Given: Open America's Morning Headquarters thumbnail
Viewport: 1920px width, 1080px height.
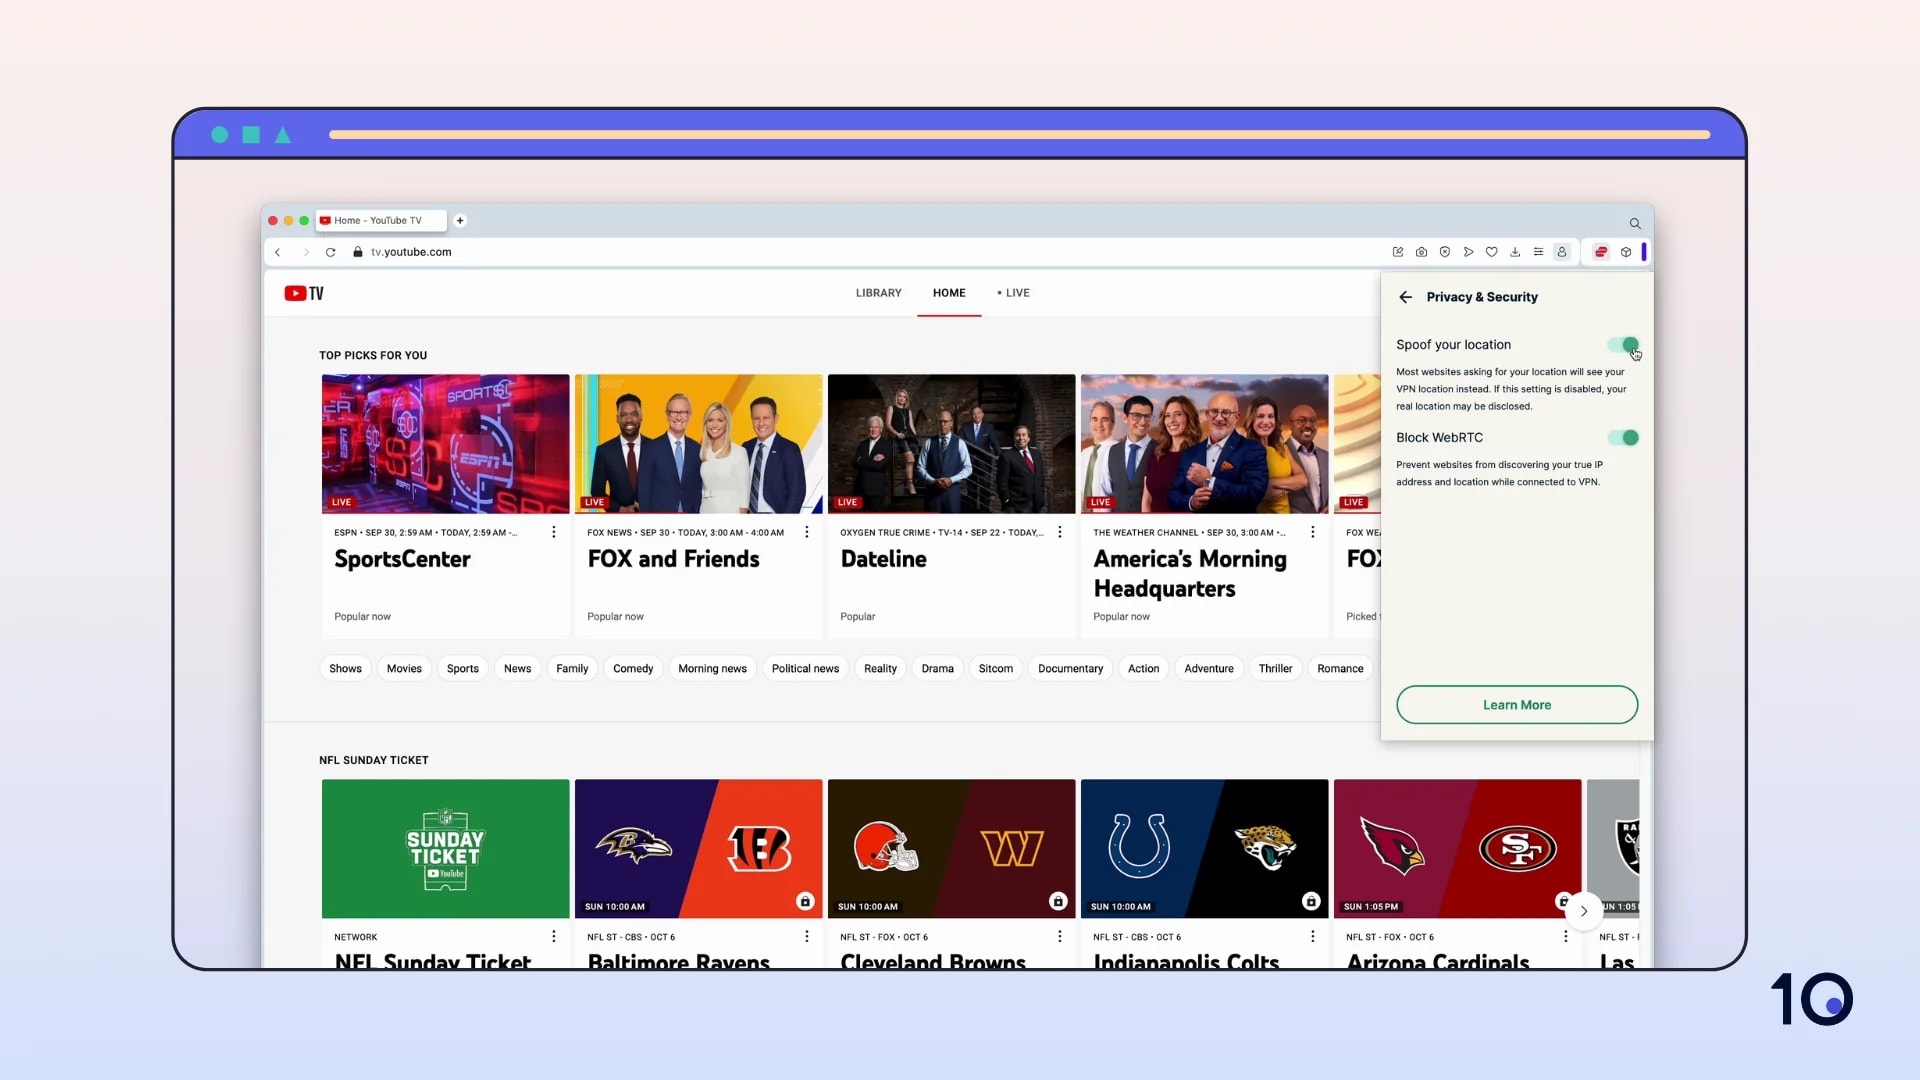Looking at the screenshot, I should [x=1204, y=444].
